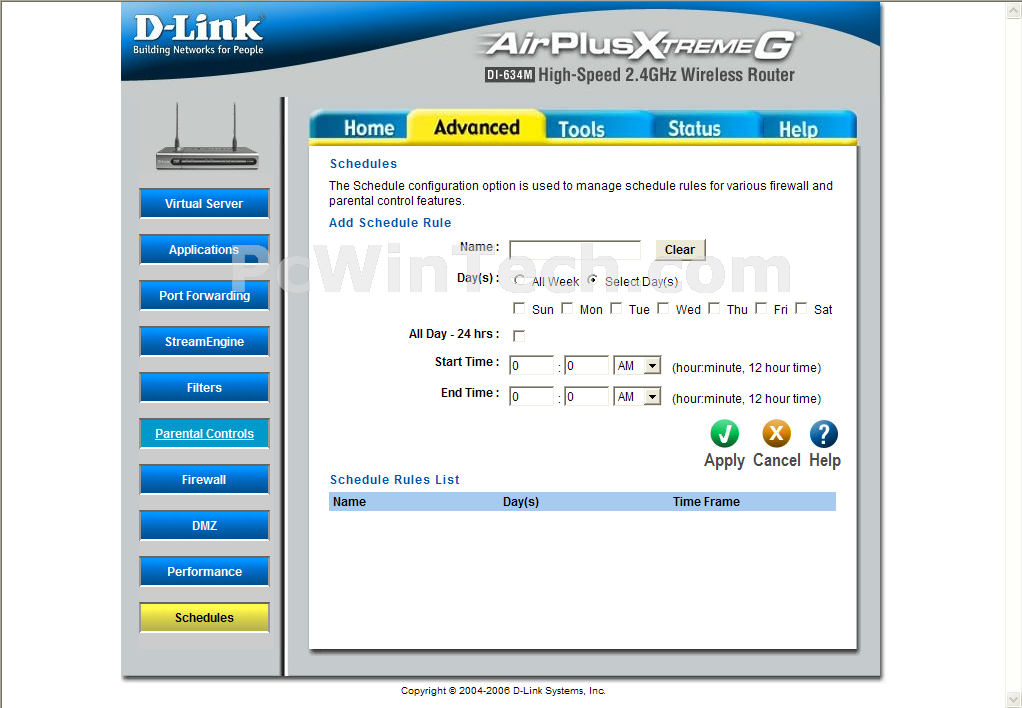Check the Mon checkbox
The height and width of the screenshot is (708, 1022).
click(x=567, y=308)
